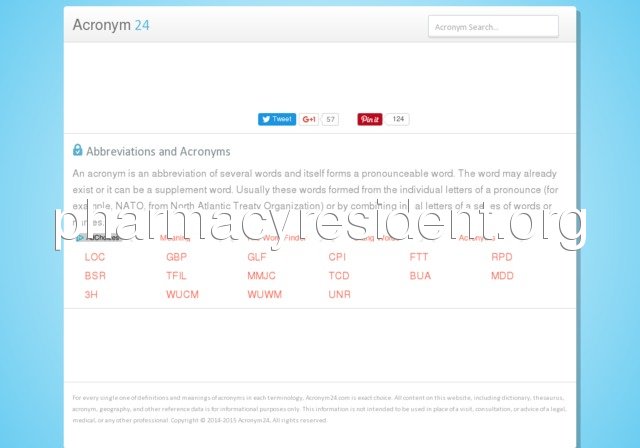Pin the page with the Pin it button
This screenshot has height=448, width=640.
pos(370,119)
